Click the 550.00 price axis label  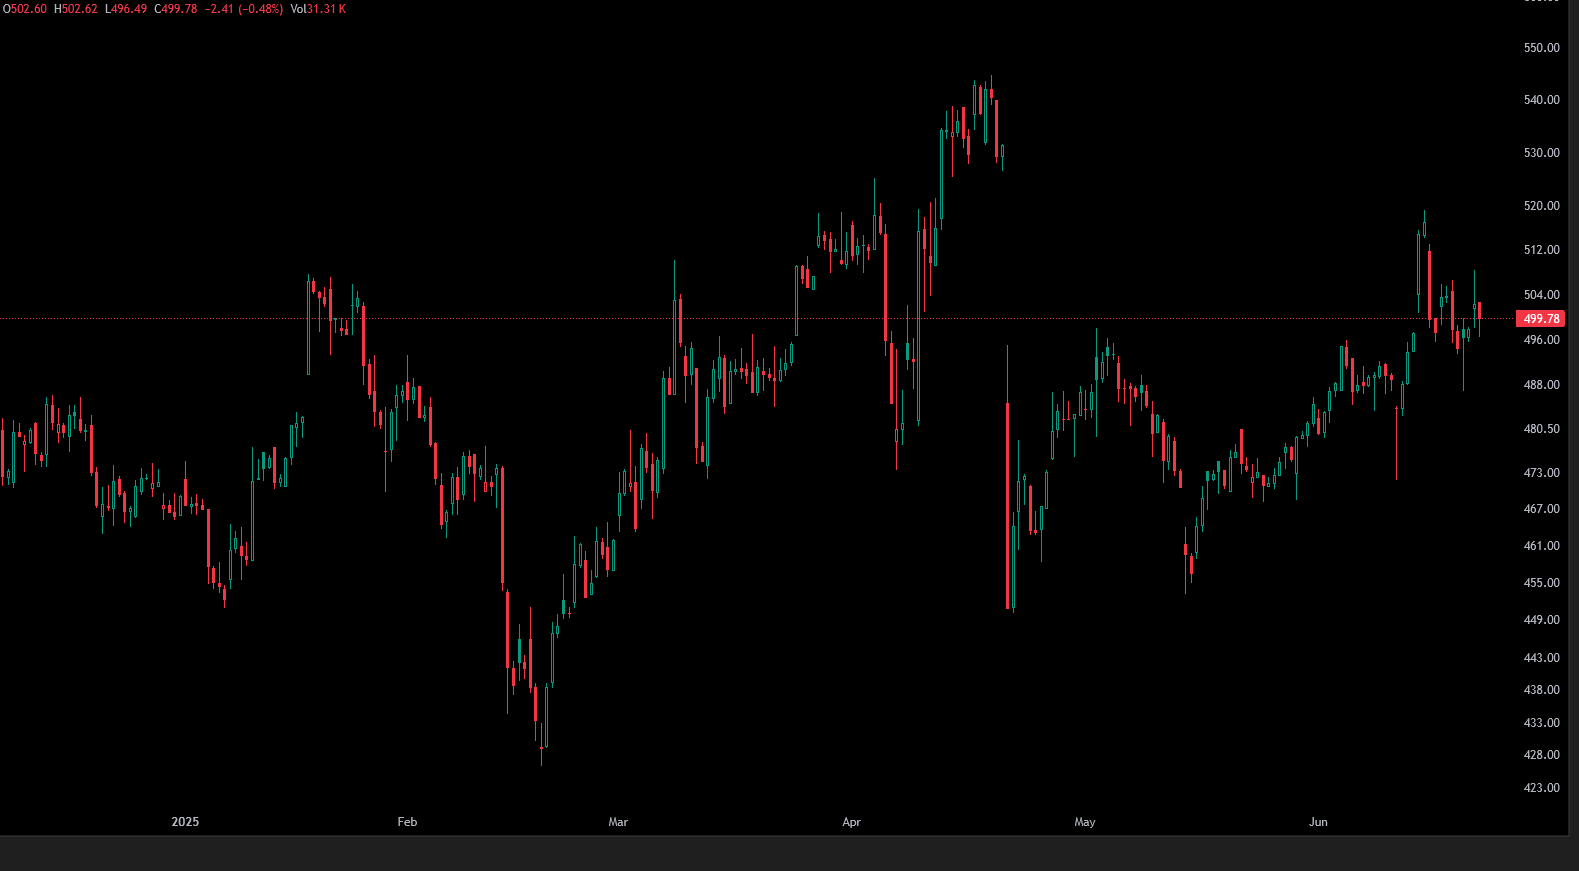pos(1541,48)
